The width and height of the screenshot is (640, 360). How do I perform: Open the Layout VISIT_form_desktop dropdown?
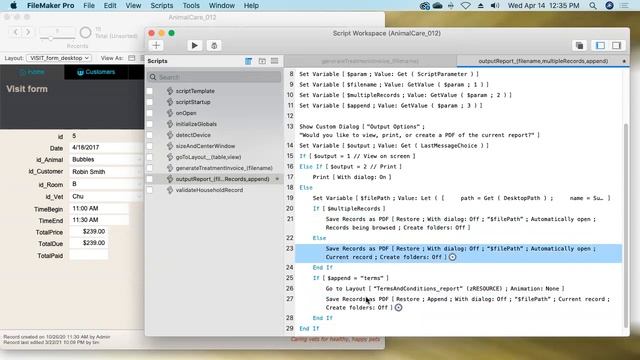click(x=59, y=58)
